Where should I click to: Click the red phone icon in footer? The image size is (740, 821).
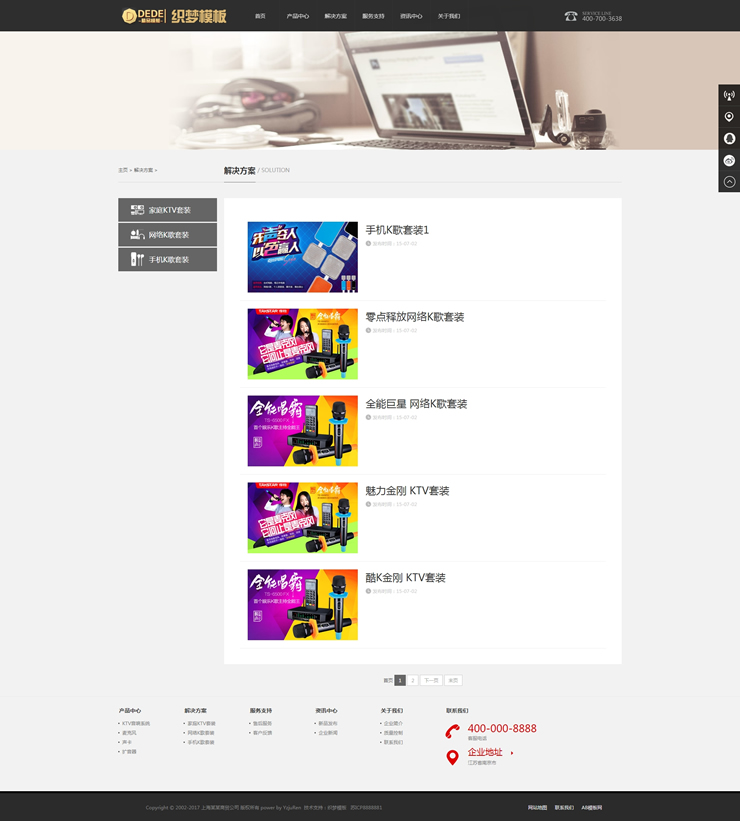(x=452, y=731)
